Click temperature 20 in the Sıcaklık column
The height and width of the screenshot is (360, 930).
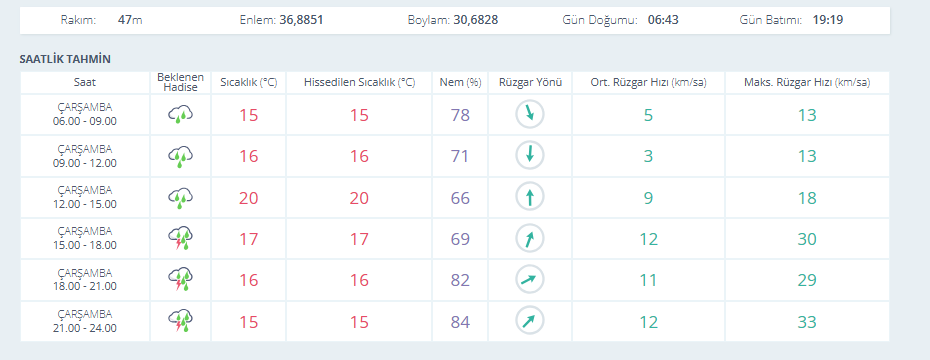[x=249, y=197]
